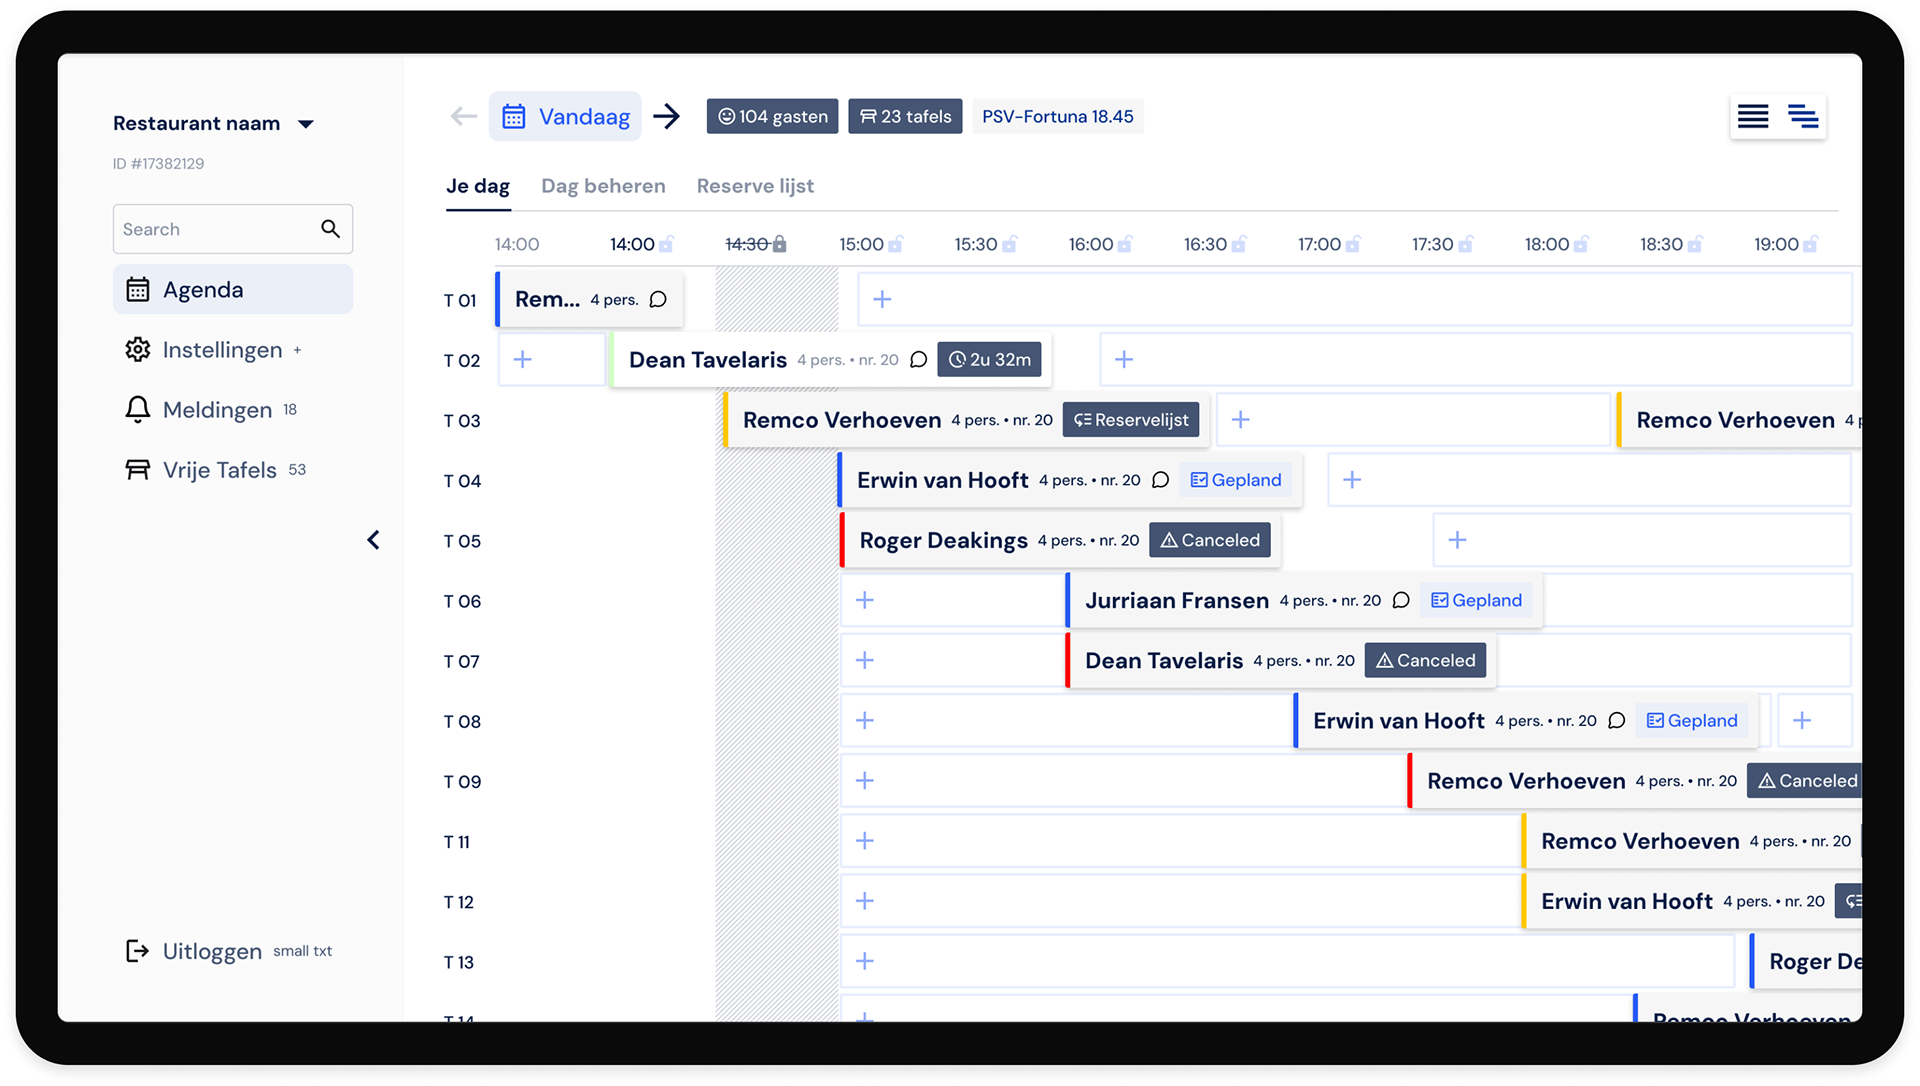Open Reserve lijst tab
1920x1086 pixels.
tap(755, 186)
